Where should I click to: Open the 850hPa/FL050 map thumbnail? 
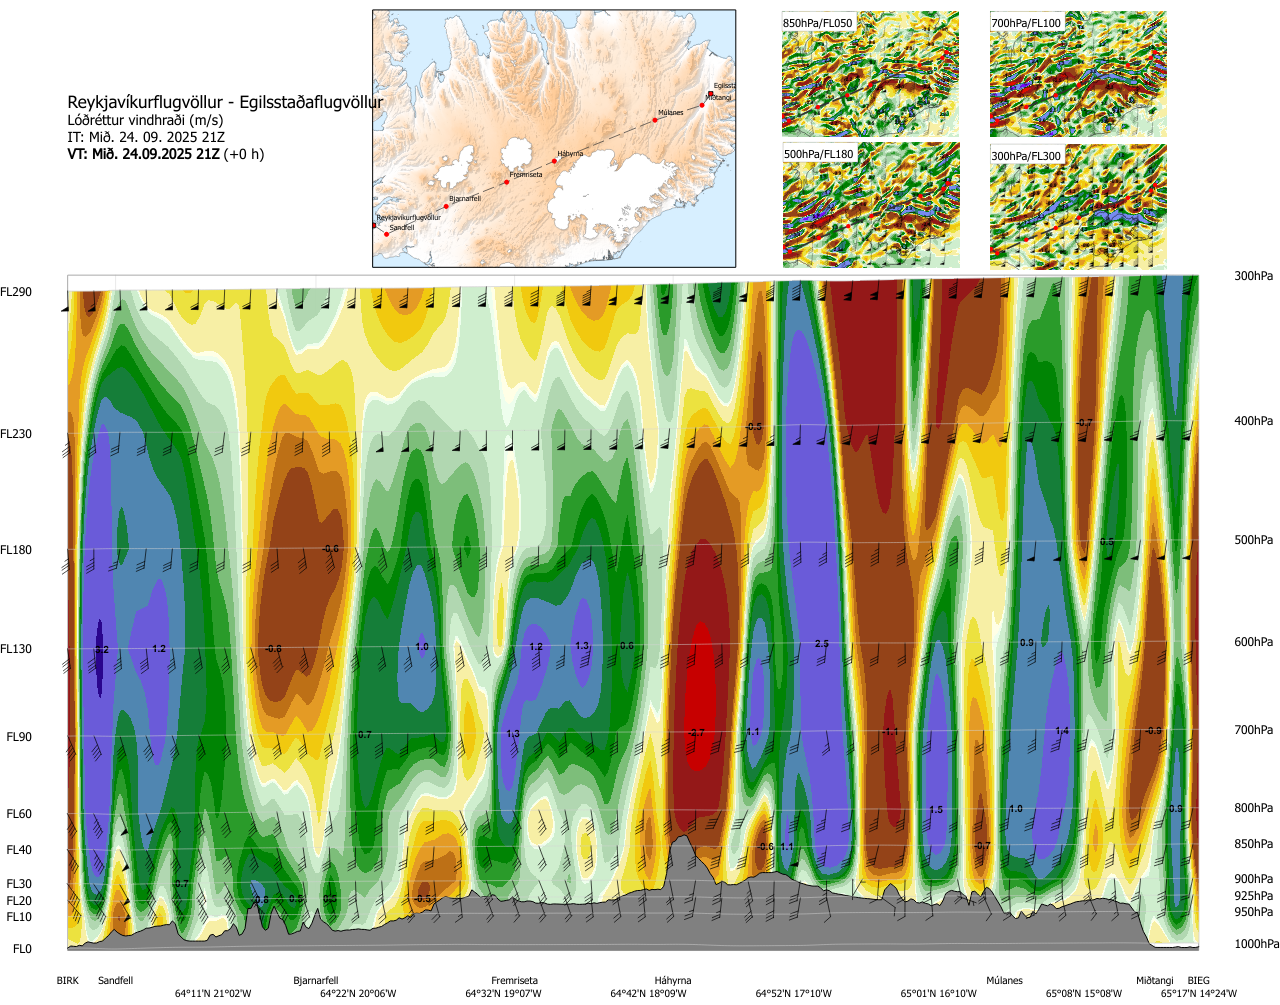click(x=870, y=74)
